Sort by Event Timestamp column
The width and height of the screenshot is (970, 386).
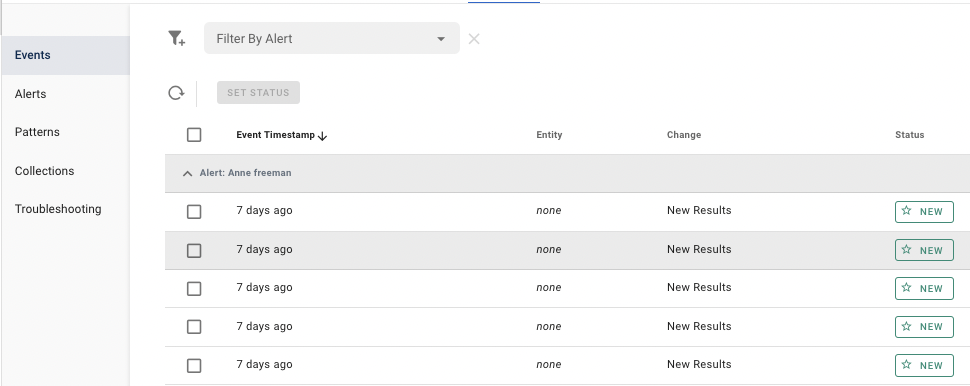click(281, 135)
